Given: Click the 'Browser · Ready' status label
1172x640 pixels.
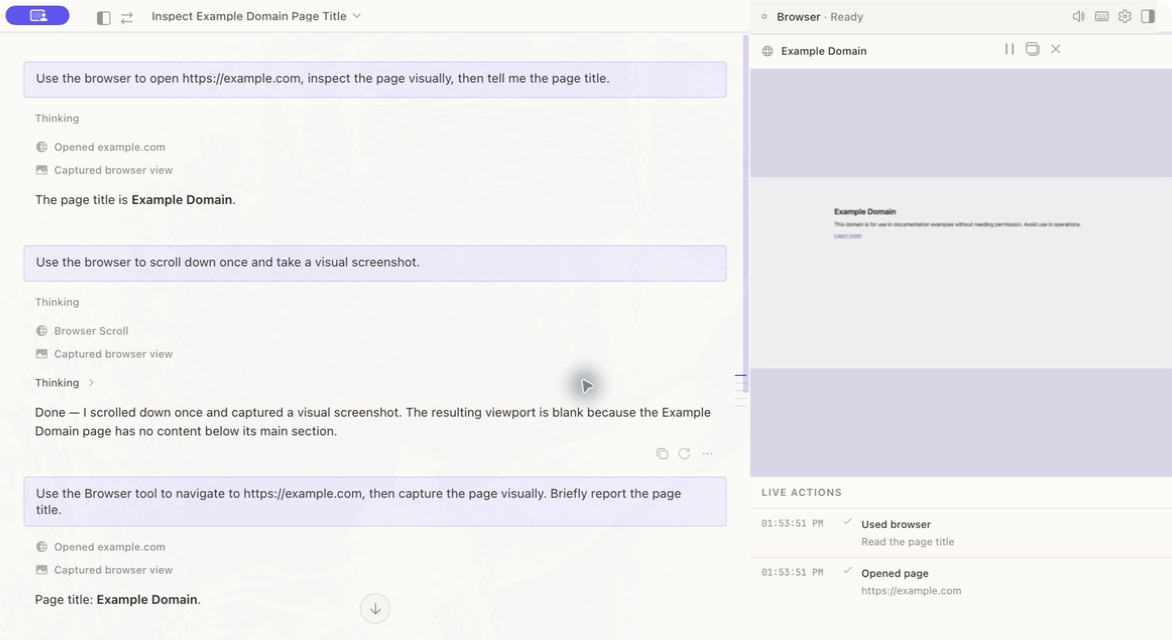Looking at the screenshot, I should click(819, 16).
